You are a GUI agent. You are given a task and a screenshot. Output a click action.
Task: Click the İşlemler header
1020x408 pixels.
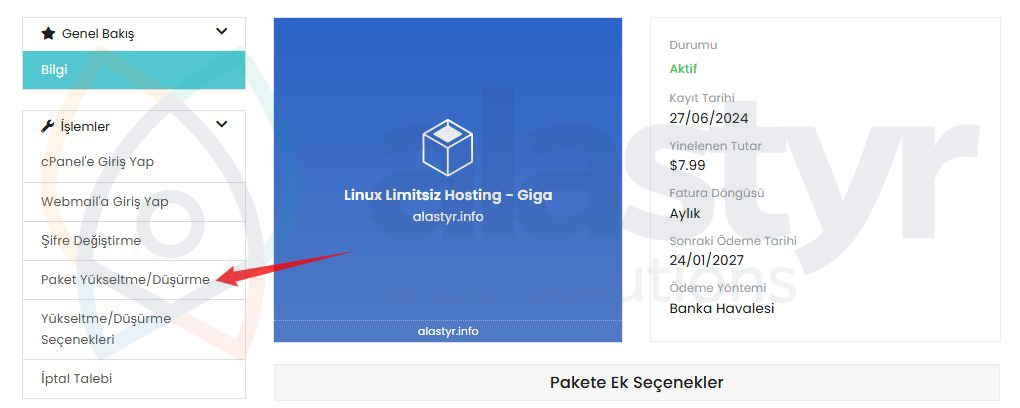click(x=134, y=126)
